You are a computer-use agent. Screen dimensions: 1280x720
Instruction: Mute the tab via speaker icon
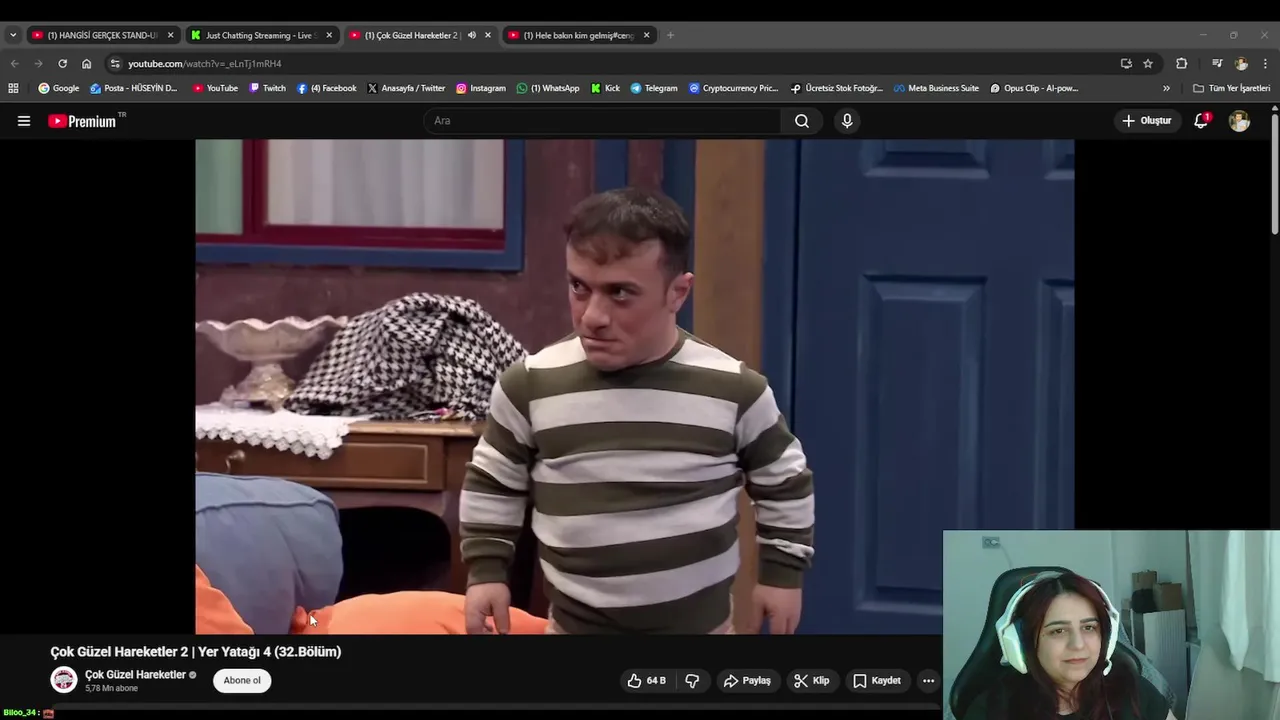(x=471, y=35)
